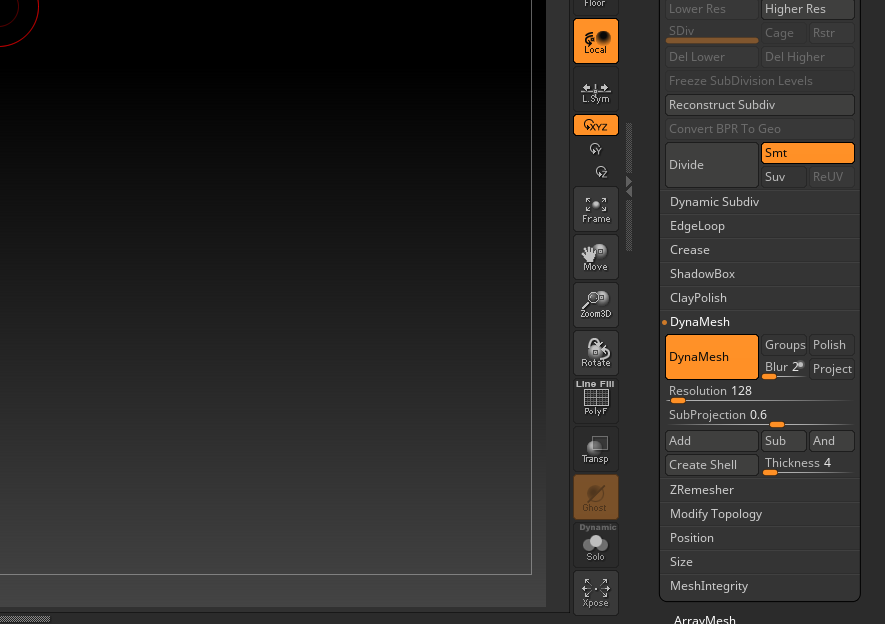
Task: Toggle Transp transparency mode
Action: pyautogui.click(x=595, y=449)
